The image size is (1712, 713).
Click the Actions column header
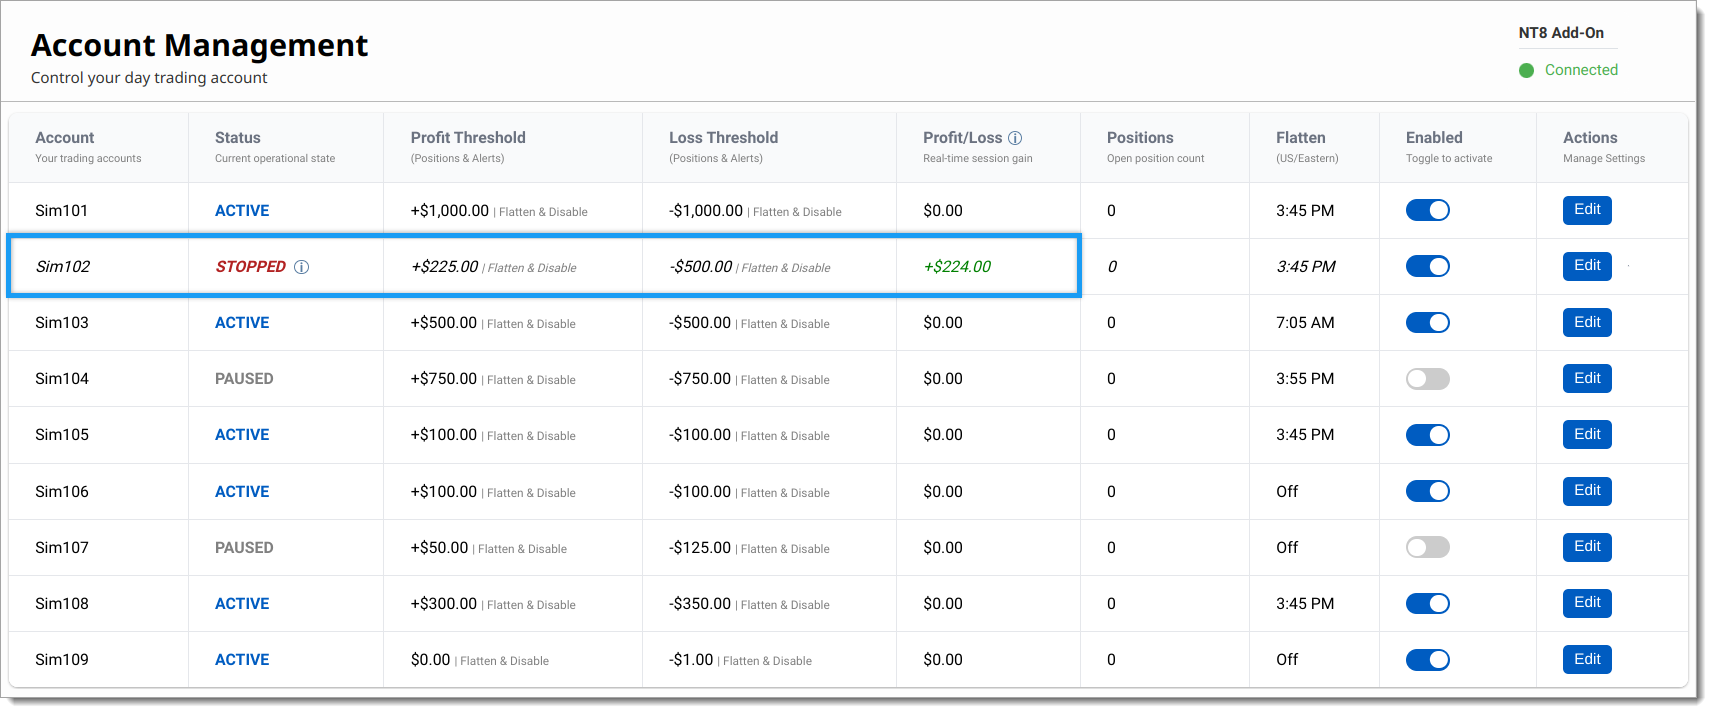1590,138
